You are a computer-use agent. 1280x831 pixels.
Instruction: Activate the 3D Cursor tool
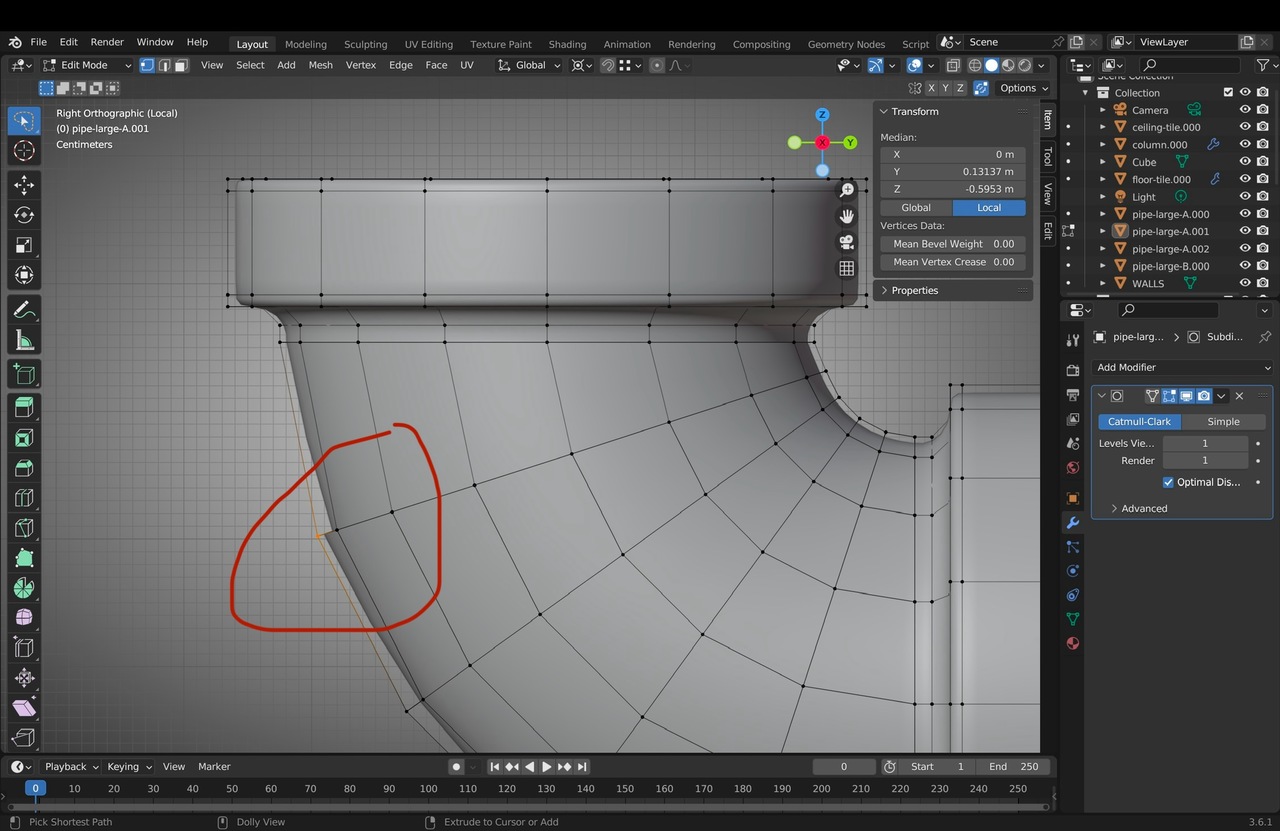pos(24,151)
